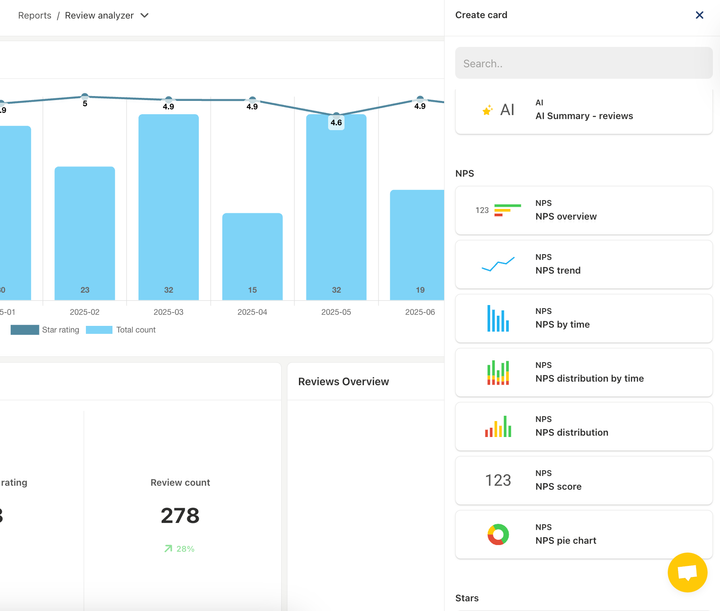Click the card search field
720x611 pixels.
coord(584,63)
